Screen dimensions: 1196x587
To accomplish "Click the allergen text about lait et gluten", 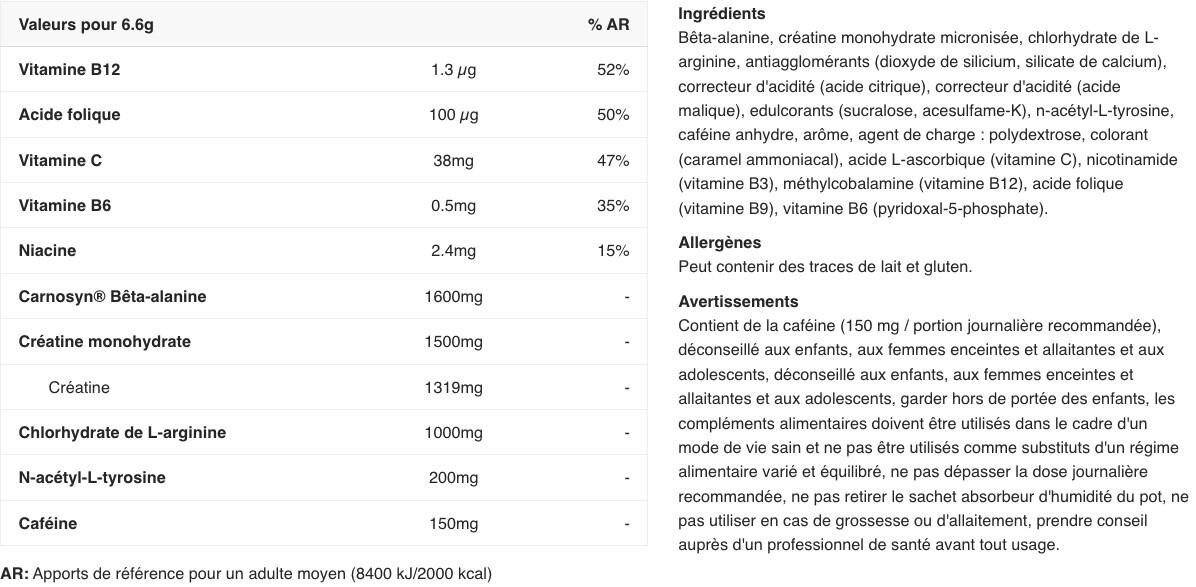I will (825, 267).
